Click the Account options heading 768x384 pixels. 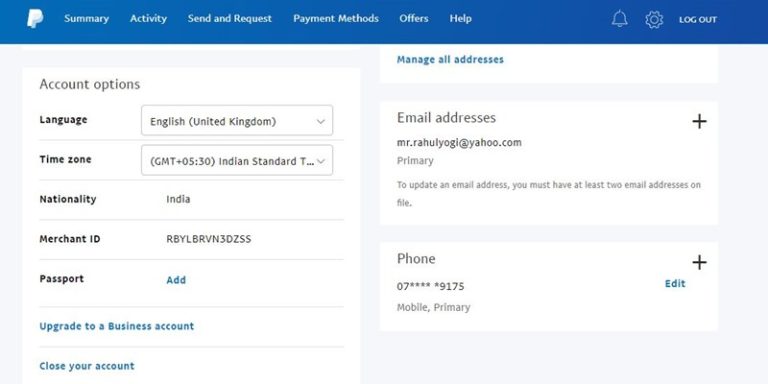90,84
